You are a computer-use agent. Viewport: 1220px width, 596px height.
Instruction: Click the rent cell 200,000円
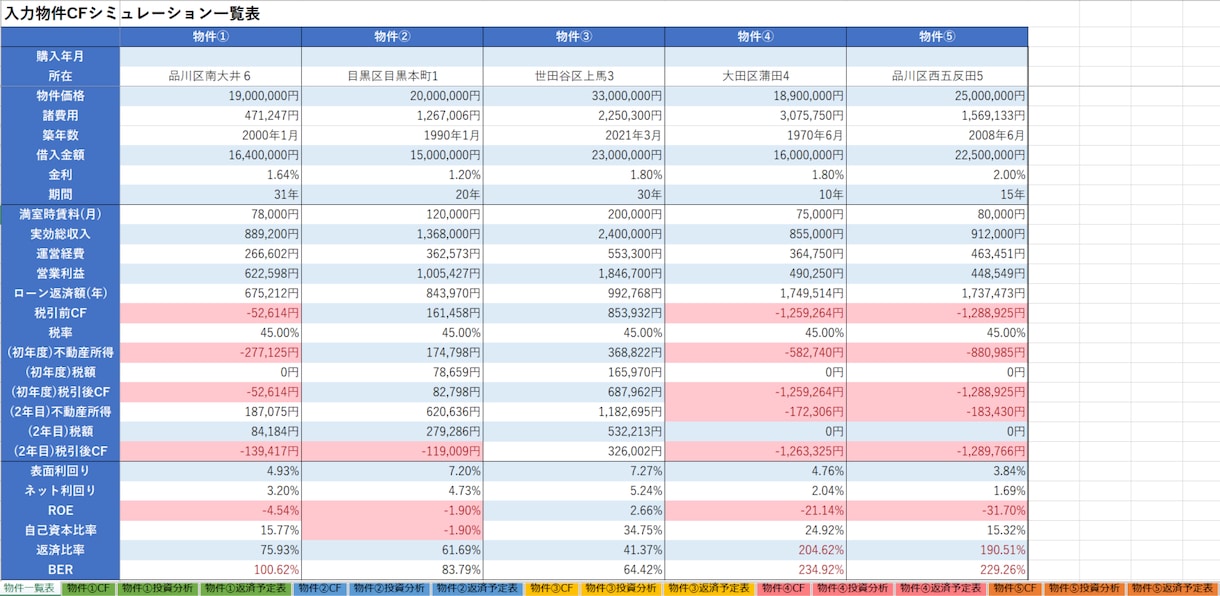click(x=574, y=214)
